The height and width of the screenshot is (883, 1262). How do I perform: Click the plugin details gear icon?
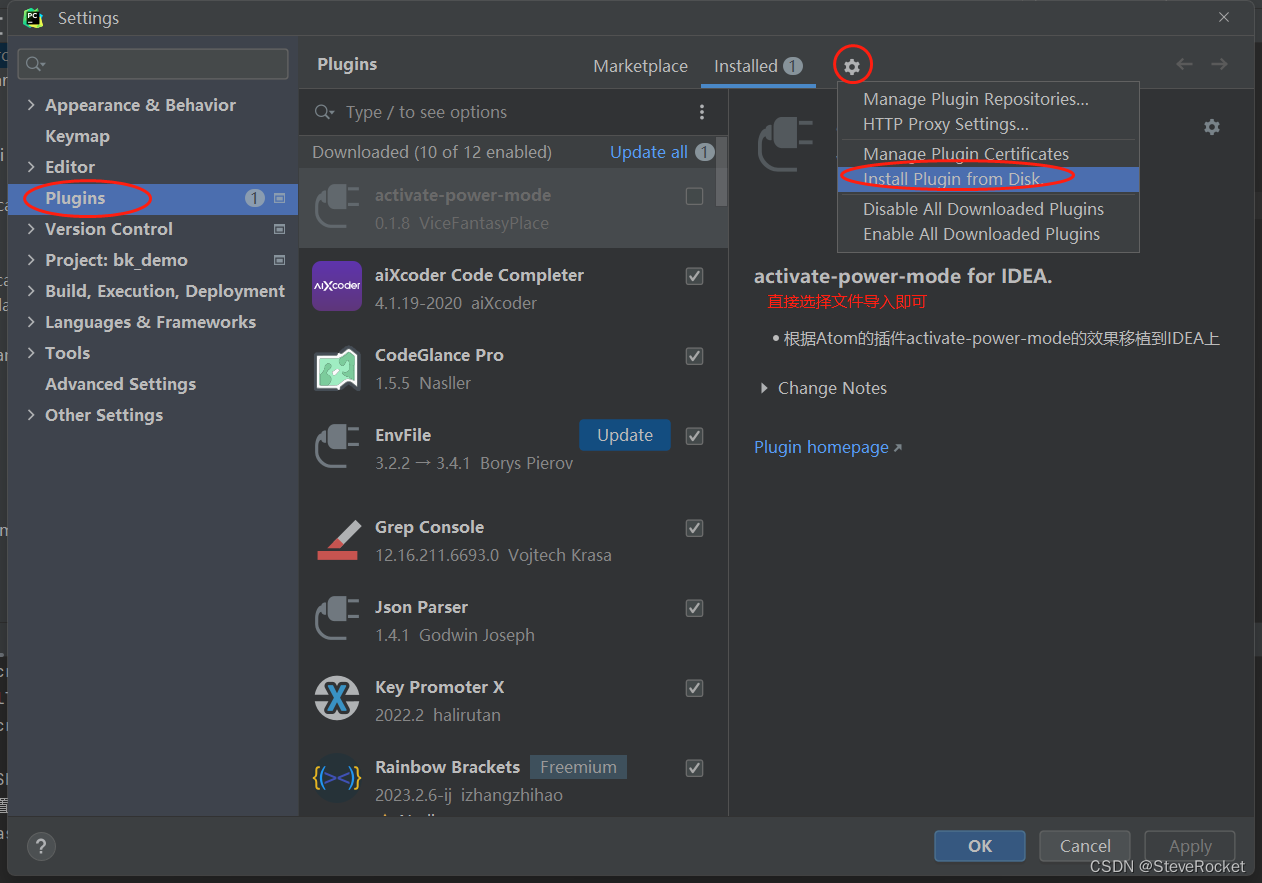tap(1212, 127)
